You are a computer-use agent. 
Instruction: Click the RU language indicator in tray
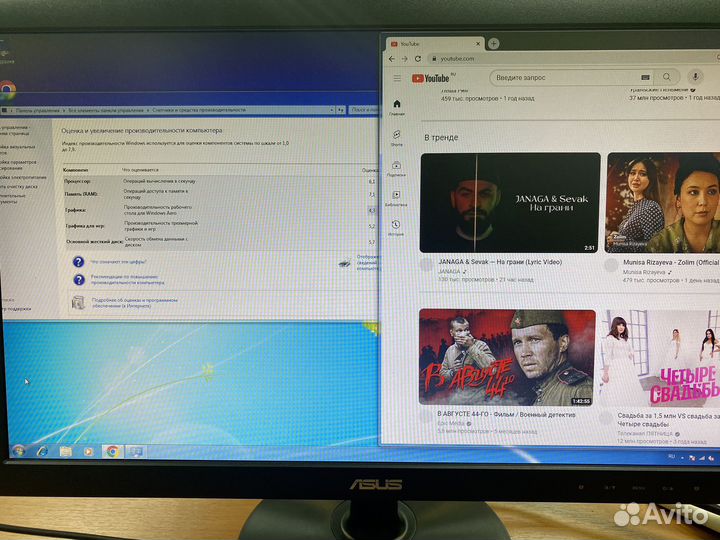[671, 456]
